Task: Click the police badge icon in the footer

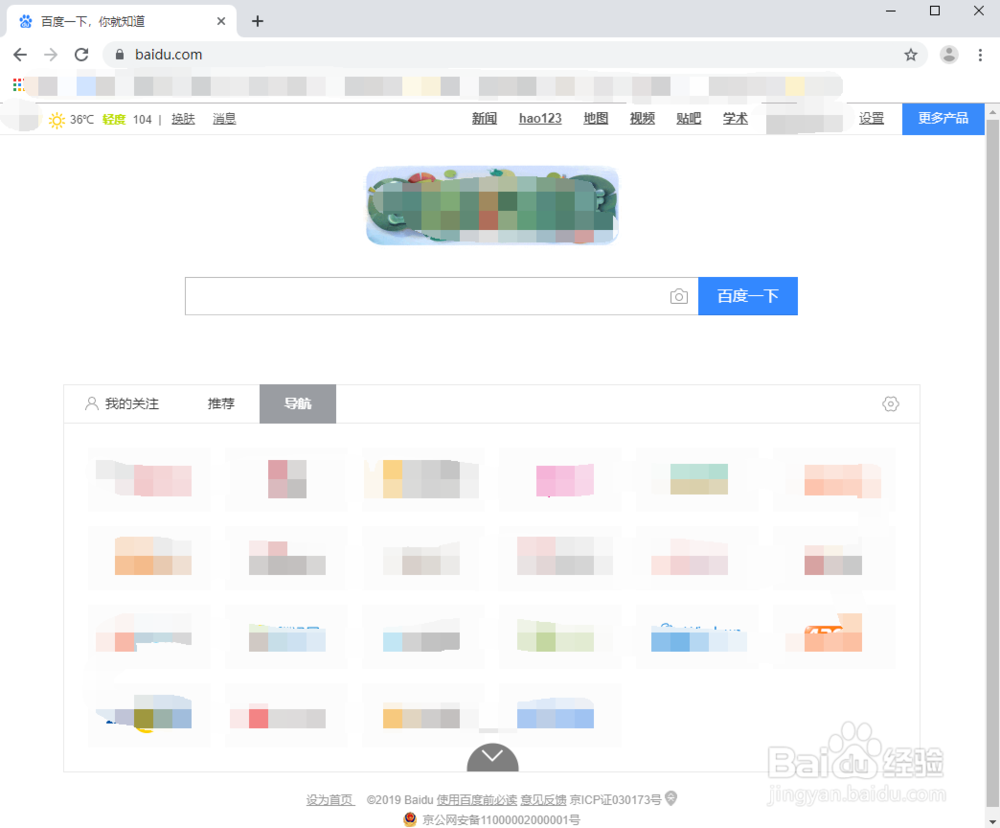Action: [x=410, y=819]
